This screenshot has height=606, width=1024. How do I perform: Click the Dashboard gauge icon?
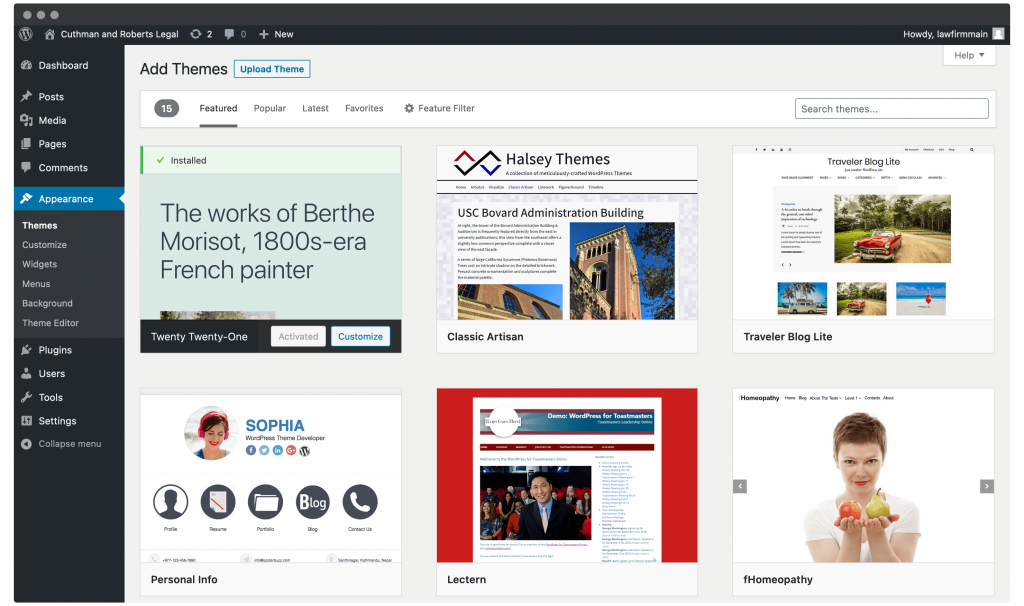click(x=26, y=65)
